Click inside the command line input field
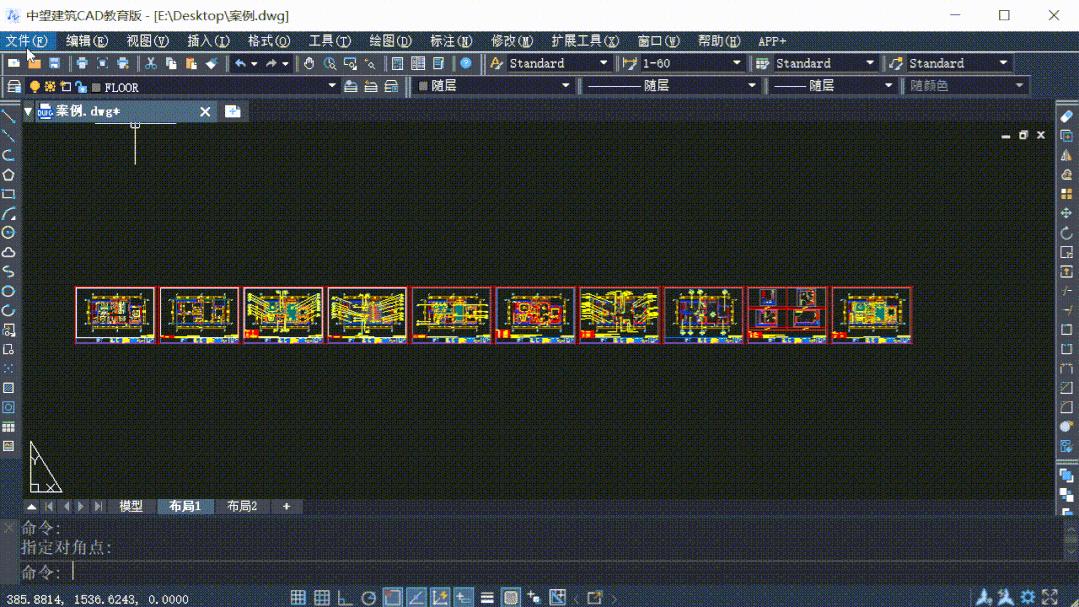The height and width of the screenshot is (607, 1079). (x=200, y=572)
